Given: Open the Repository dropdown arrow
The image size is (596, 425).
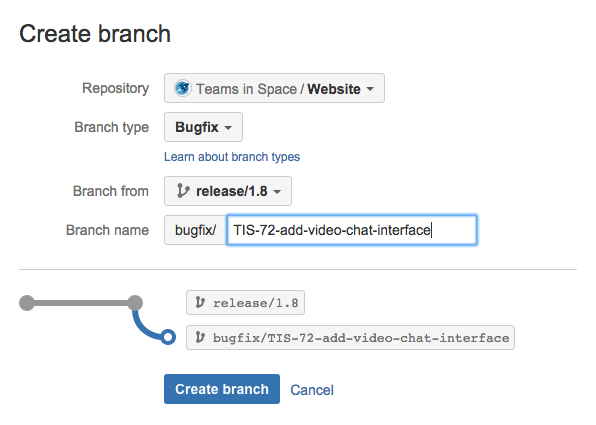Looking at the screenshot, I should point(370,89).
